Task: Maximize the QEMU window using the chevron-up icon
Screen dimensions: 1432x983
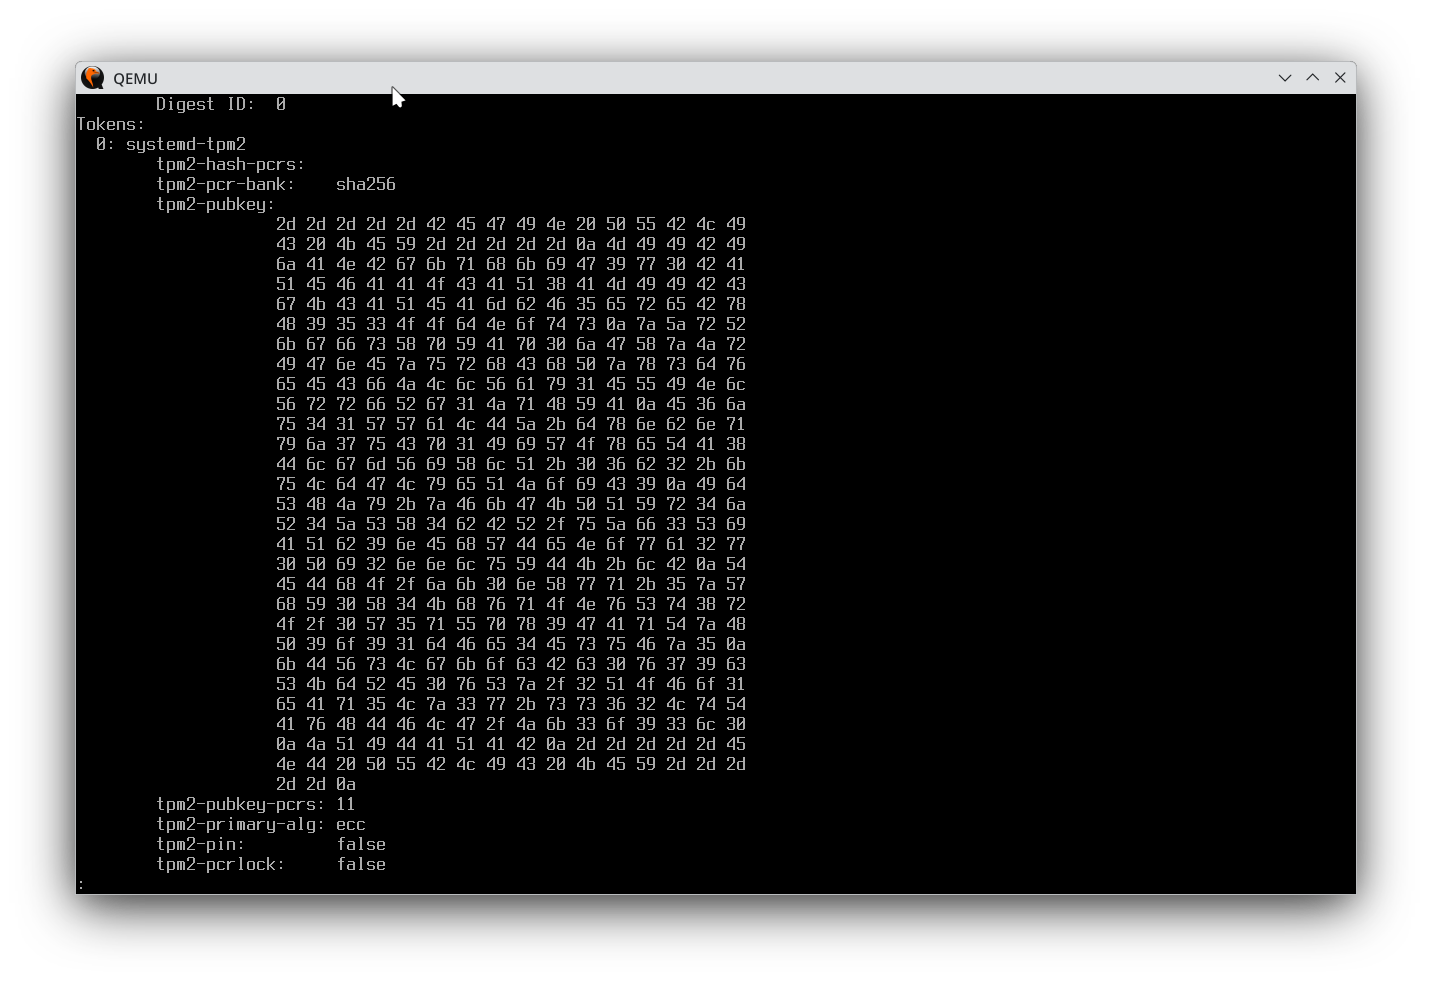Action: point(1313,78)
